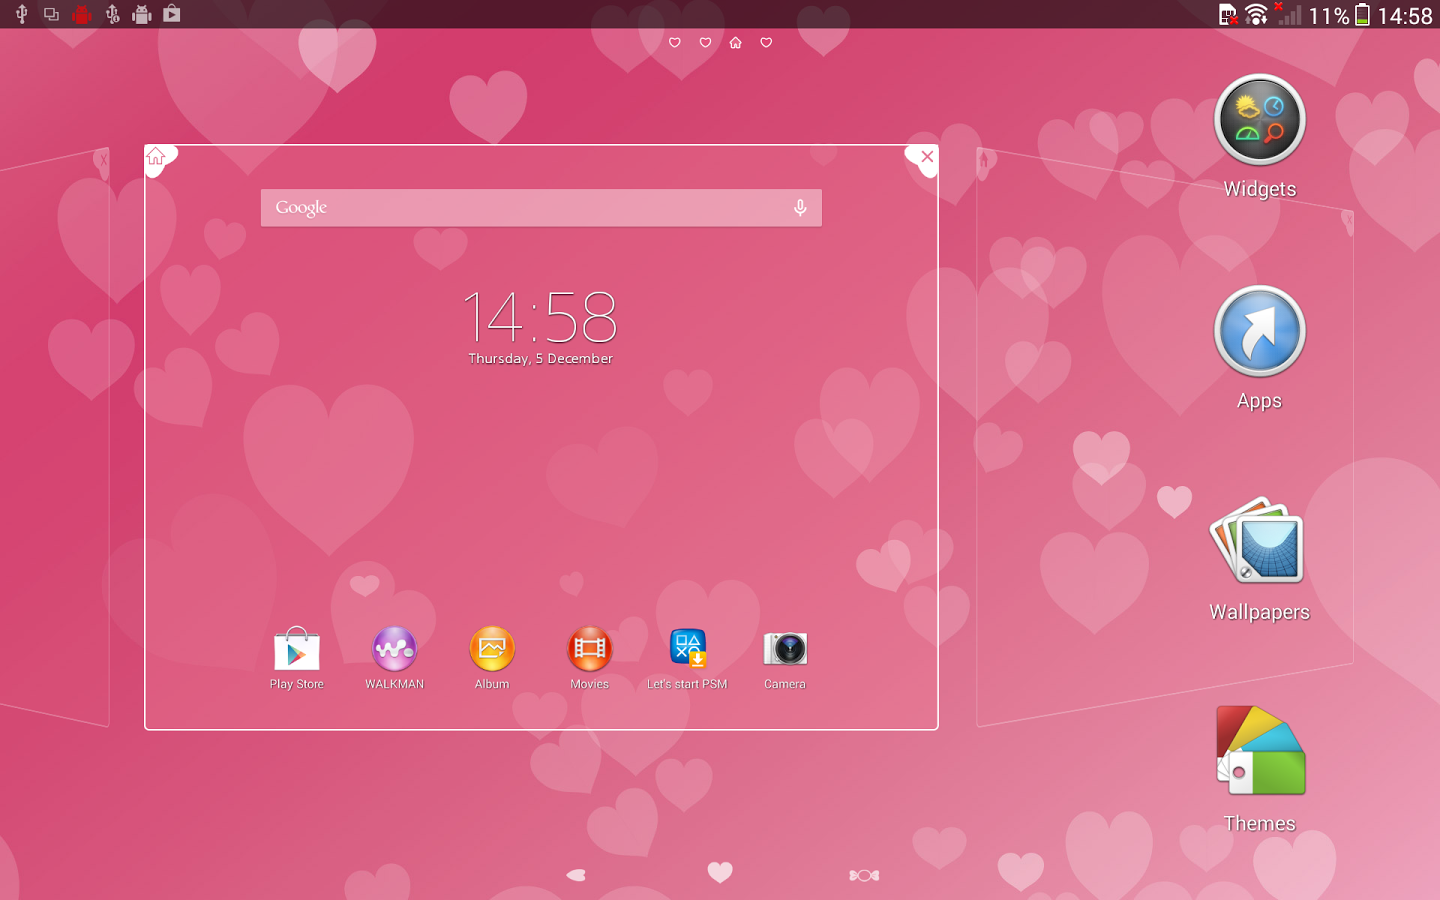1440x900 pixels.
Task: Remove center pane with its X button
Action: pos(927,156)
